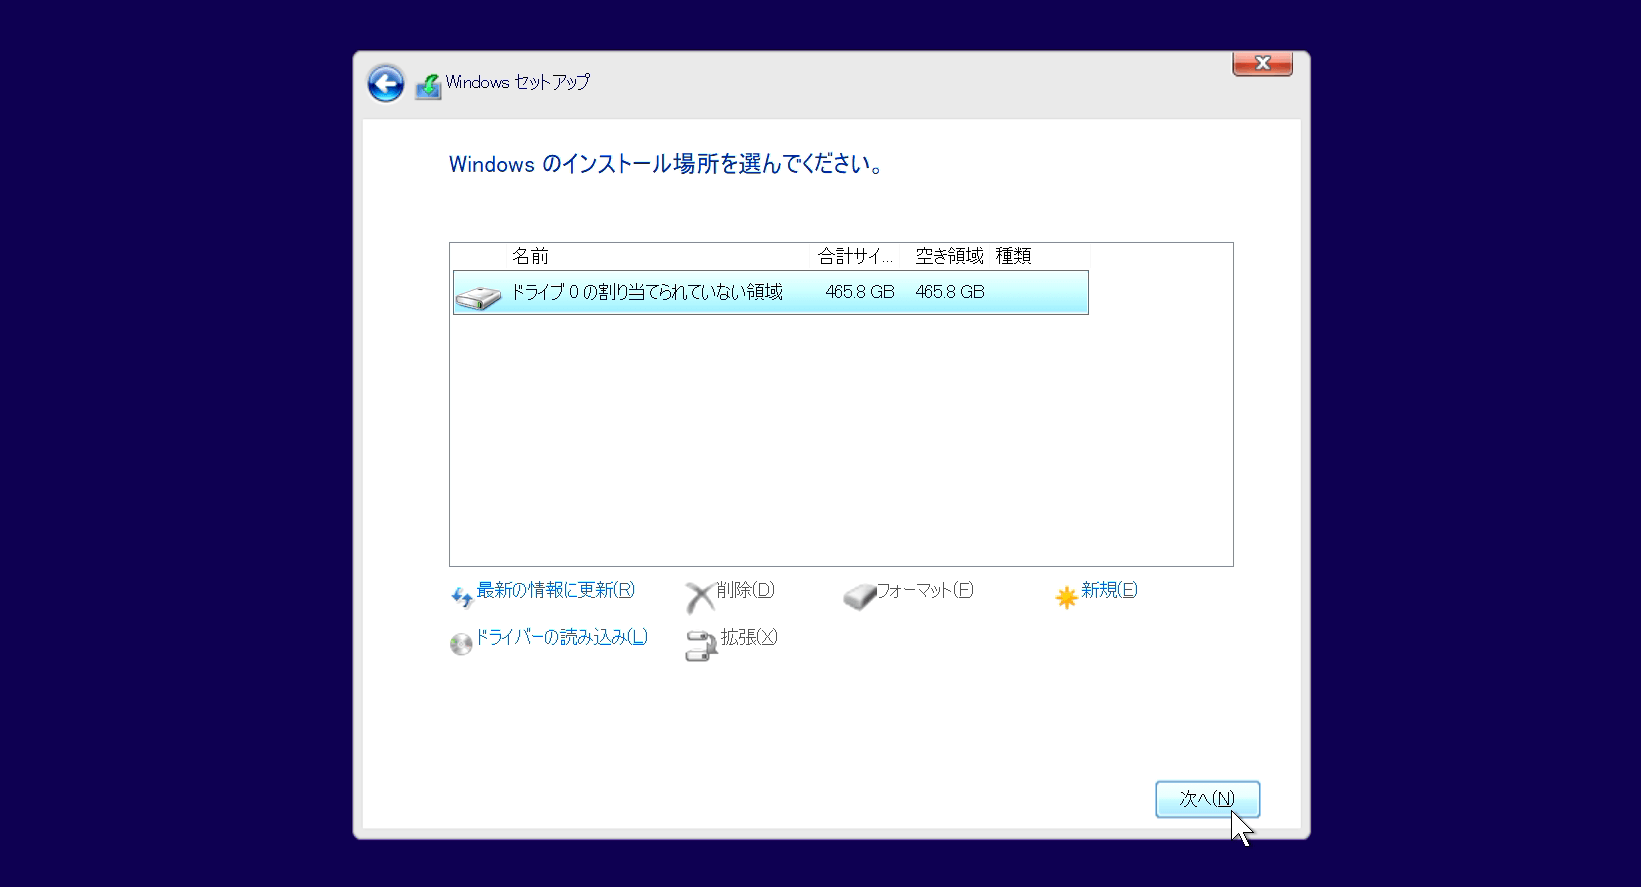Create a partition with 新規(E) link
Viewport: 1641px width, 887px height.
(1109, 590)
